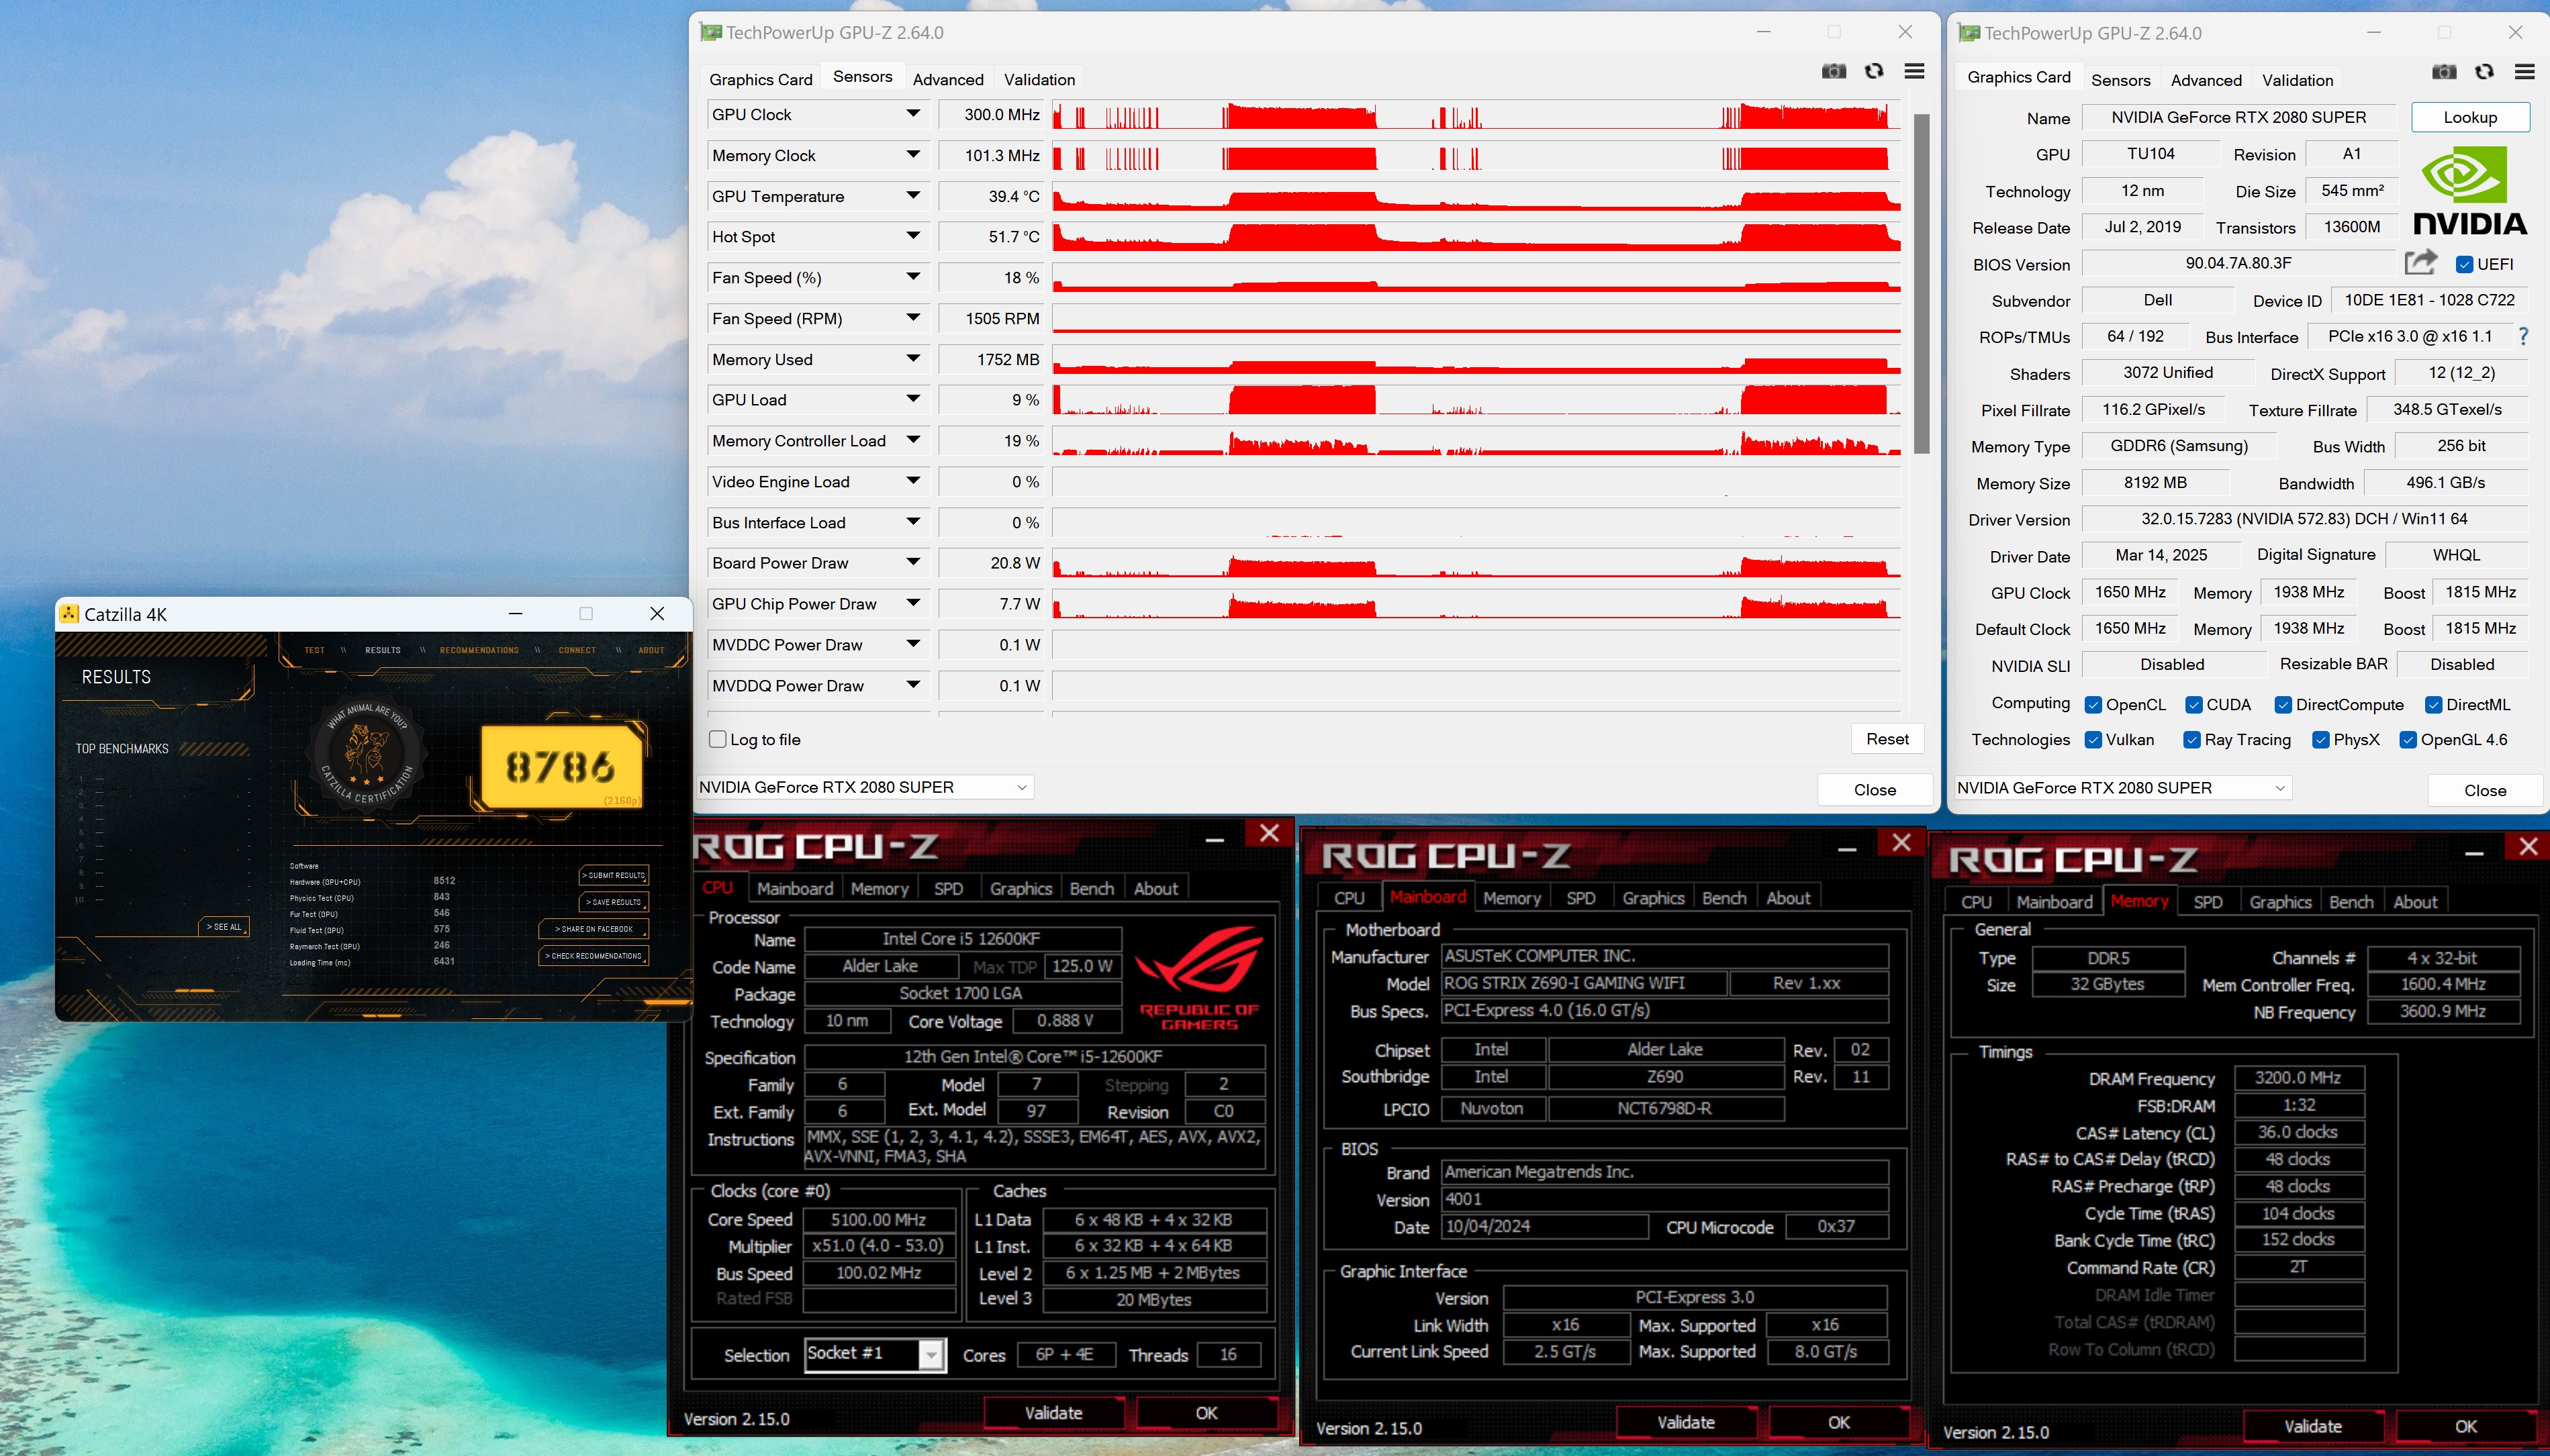Click GPU-Z Sensors window title icon

pos(710,32)
